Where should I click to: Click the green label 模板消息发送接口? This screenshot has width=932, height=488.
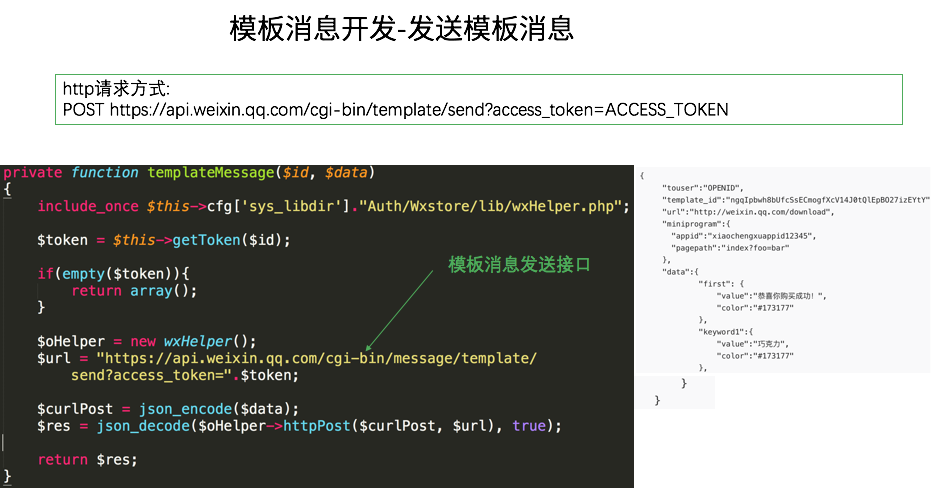point(519,265)
